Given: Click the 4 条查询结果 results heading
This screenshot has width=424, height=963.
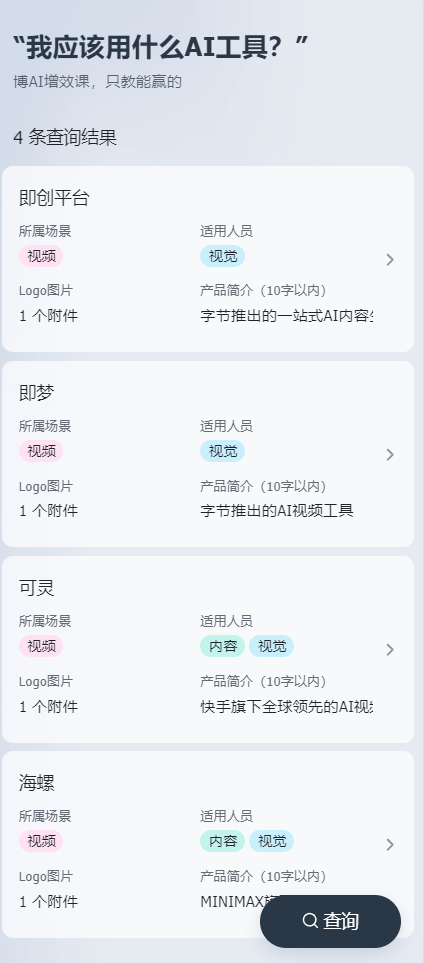Looking at the screenshot, I should pos(65,137).
